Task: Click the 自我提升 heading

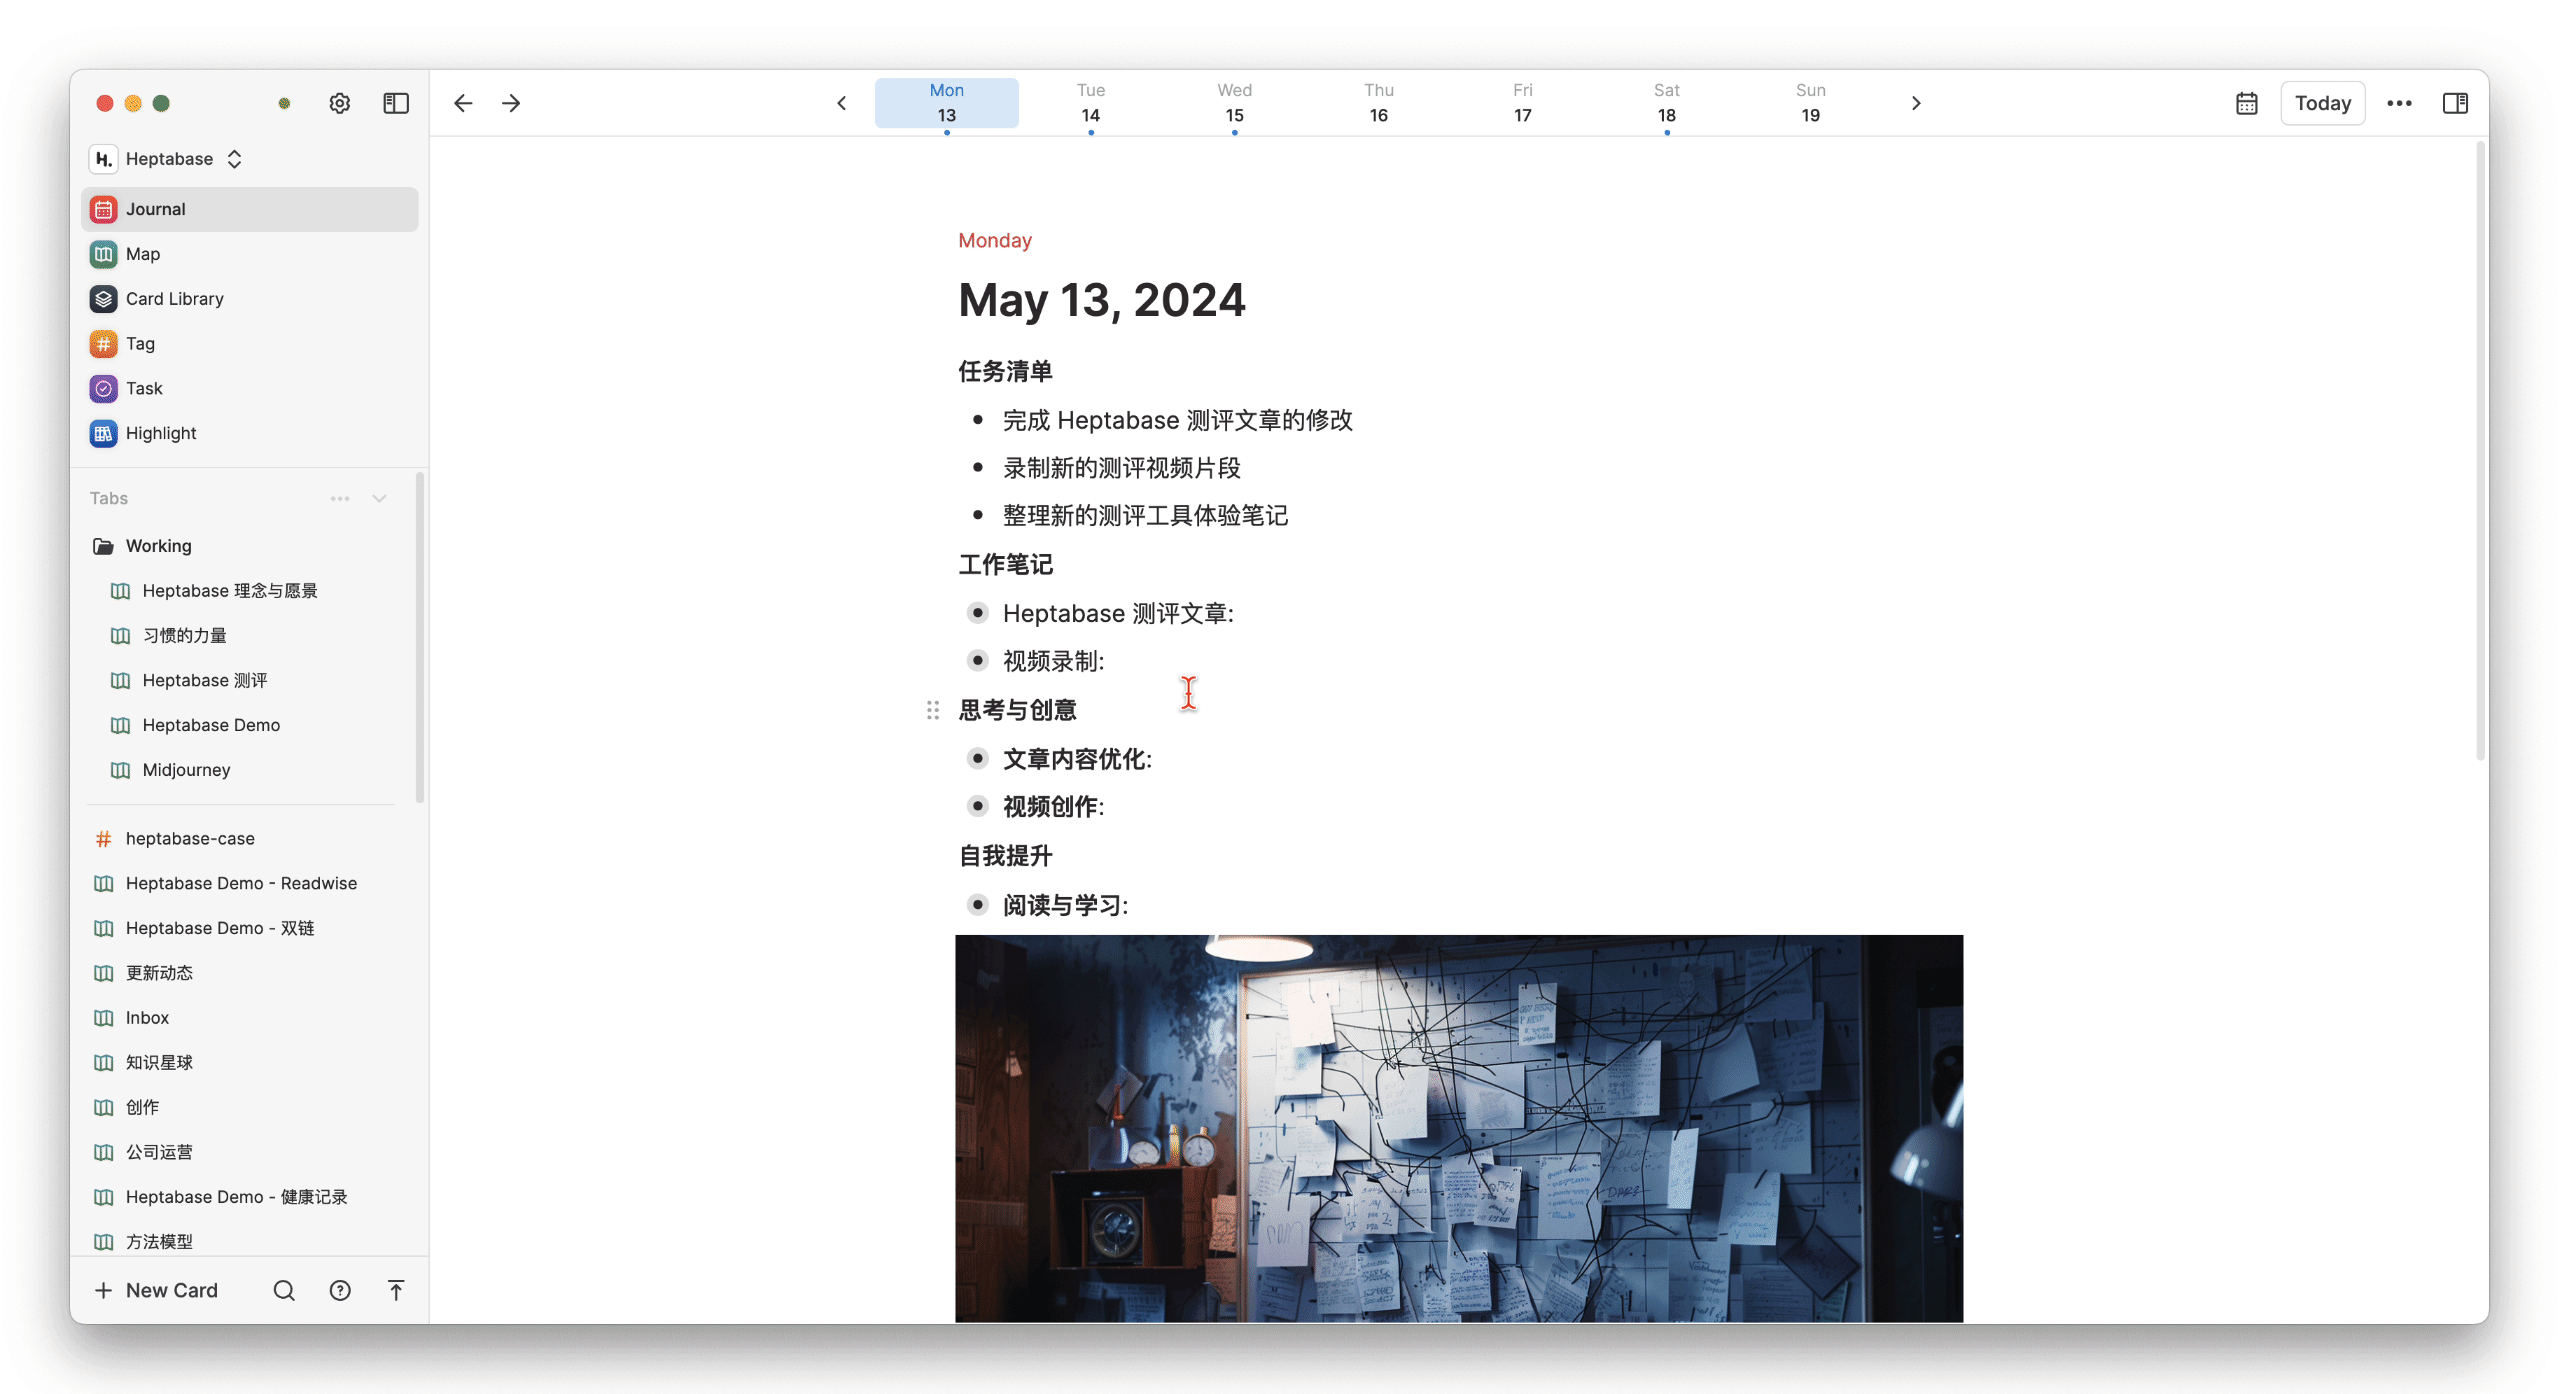Action: coord(1005,856)
